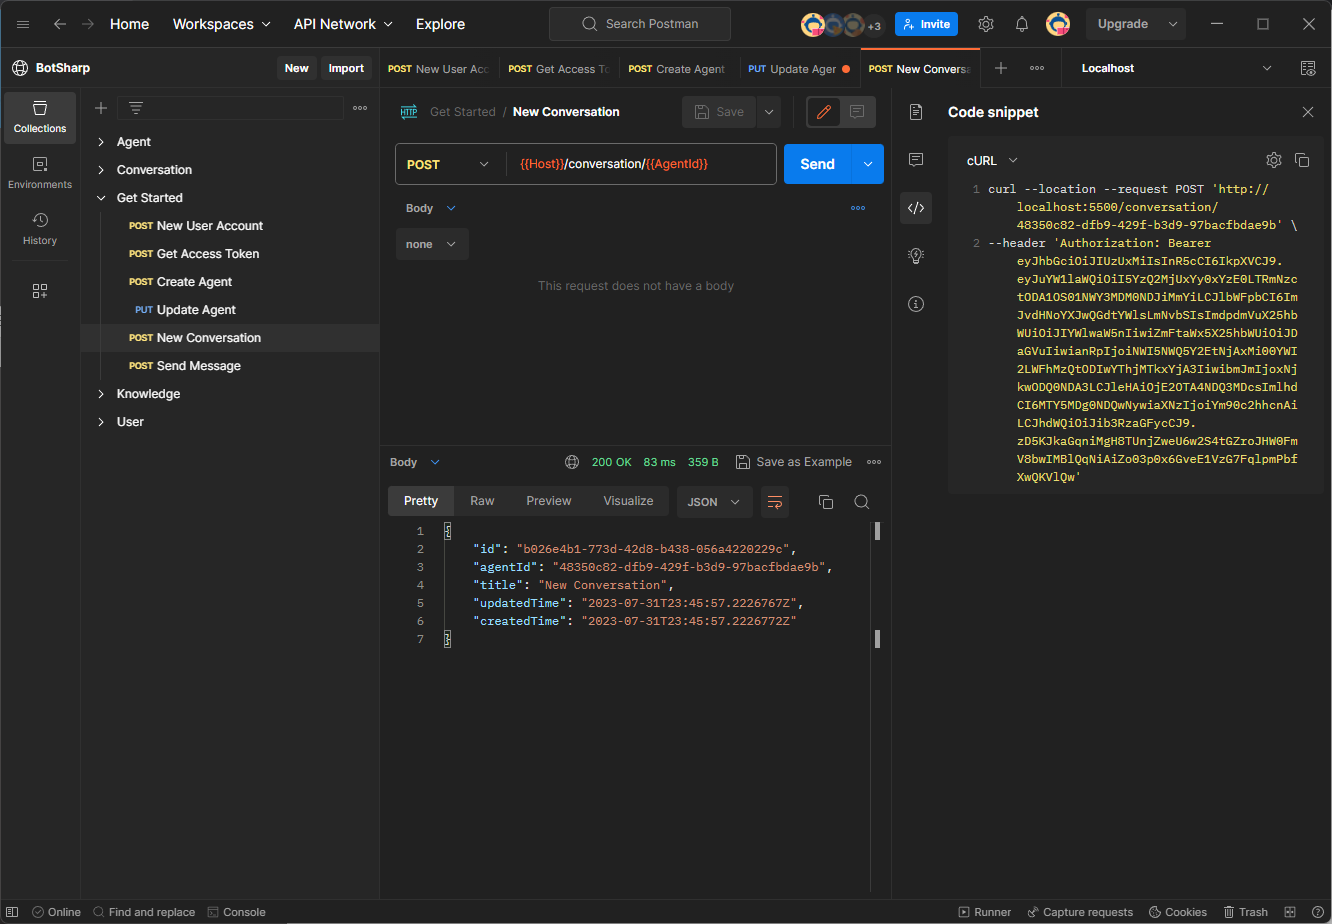
Task: Click the settings gear in the header
Action: [x=986, y=24]
